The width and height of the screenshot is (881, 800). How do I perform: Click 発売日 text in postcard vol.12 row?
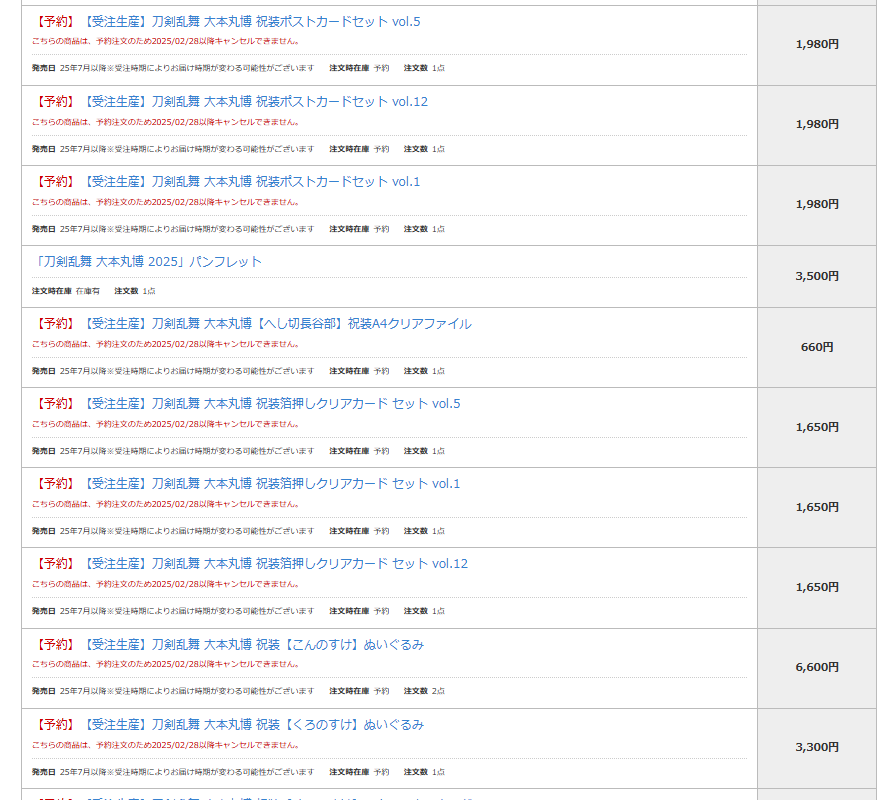173,149
